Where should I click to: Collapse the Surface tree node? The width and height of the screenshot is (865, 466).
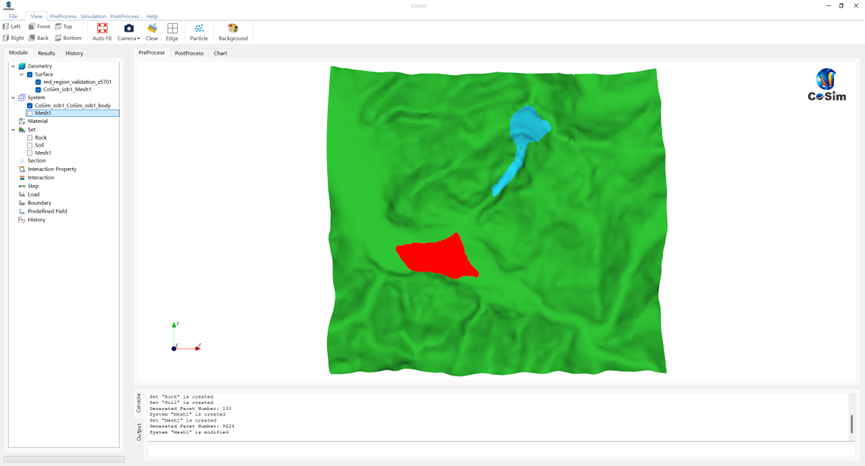pyautogui.click(x=22, y=74)
